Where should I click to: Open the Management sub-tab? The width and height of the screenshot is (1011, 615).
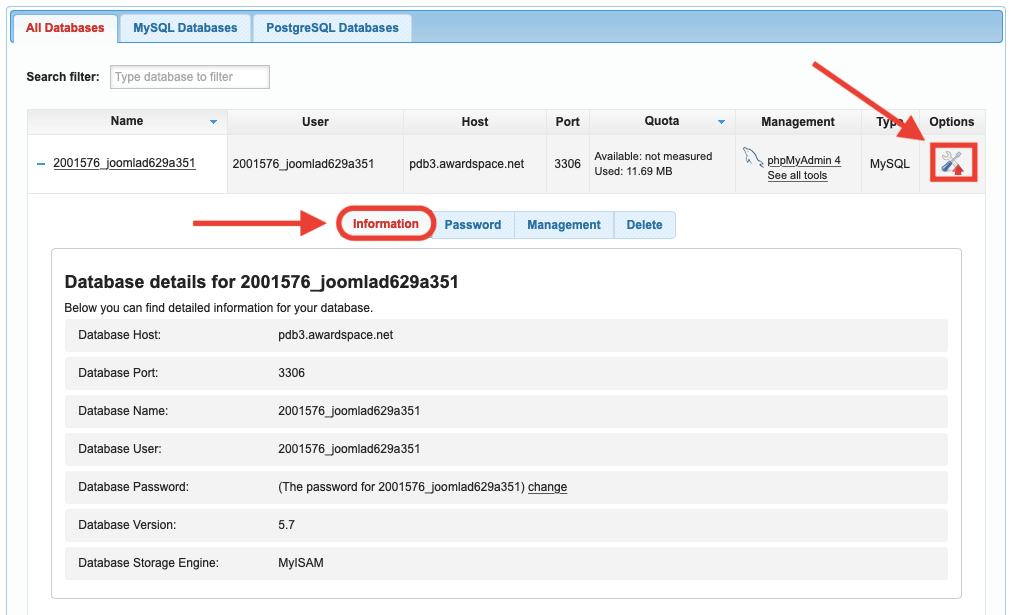563,225
